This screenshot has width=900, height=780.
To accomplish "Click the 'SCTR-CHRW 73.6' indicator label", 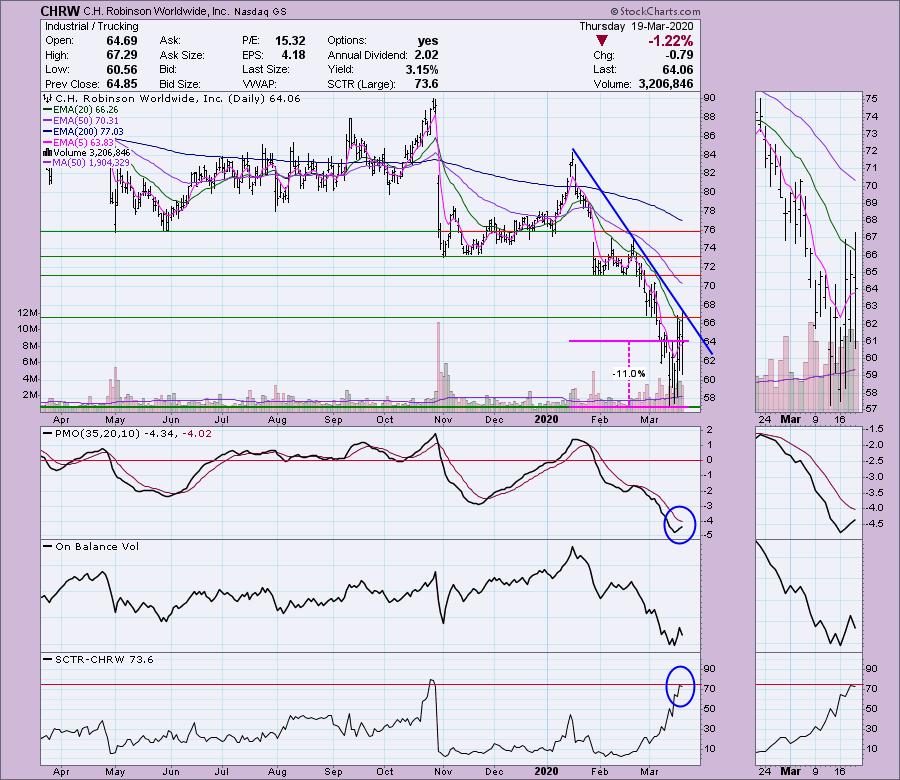I will click(x=104, y=659).
